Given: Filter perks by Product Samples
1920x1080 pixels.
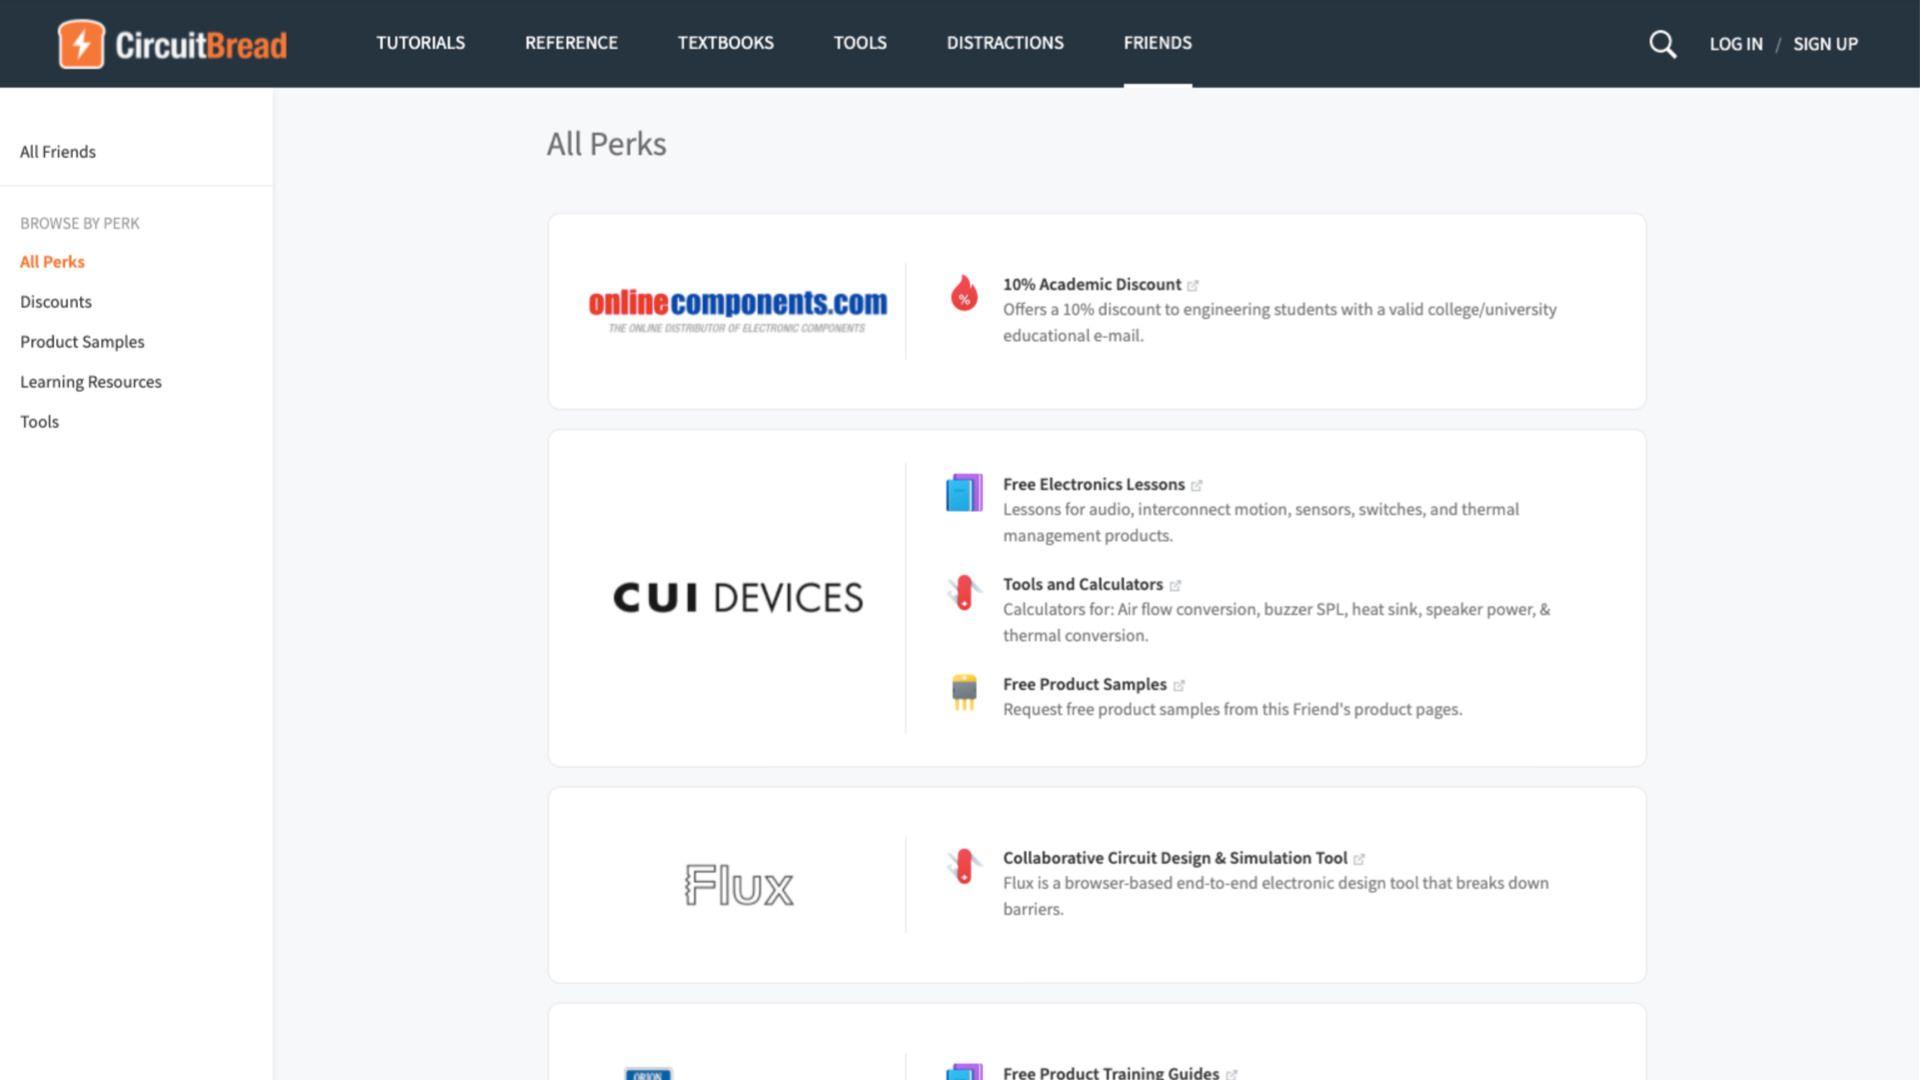Looking at the screenshot, I should 82,342.
